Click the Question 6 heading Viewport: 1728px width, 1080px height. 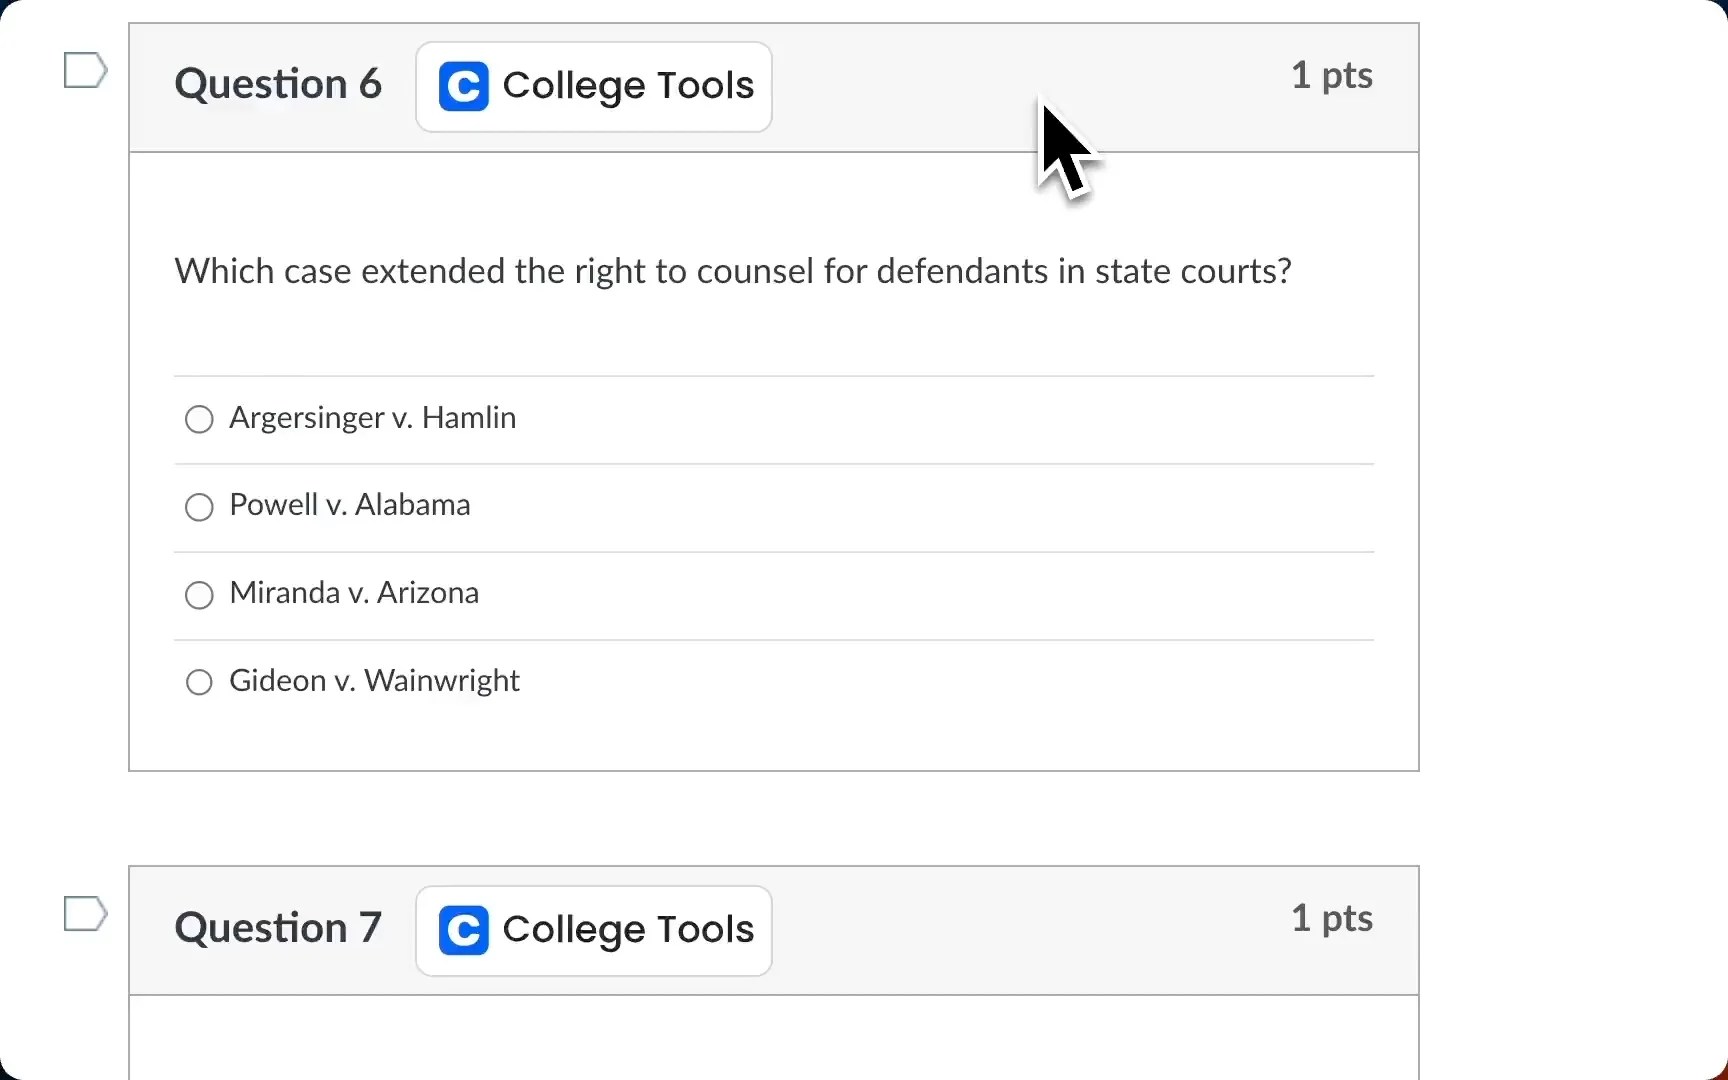278,84
